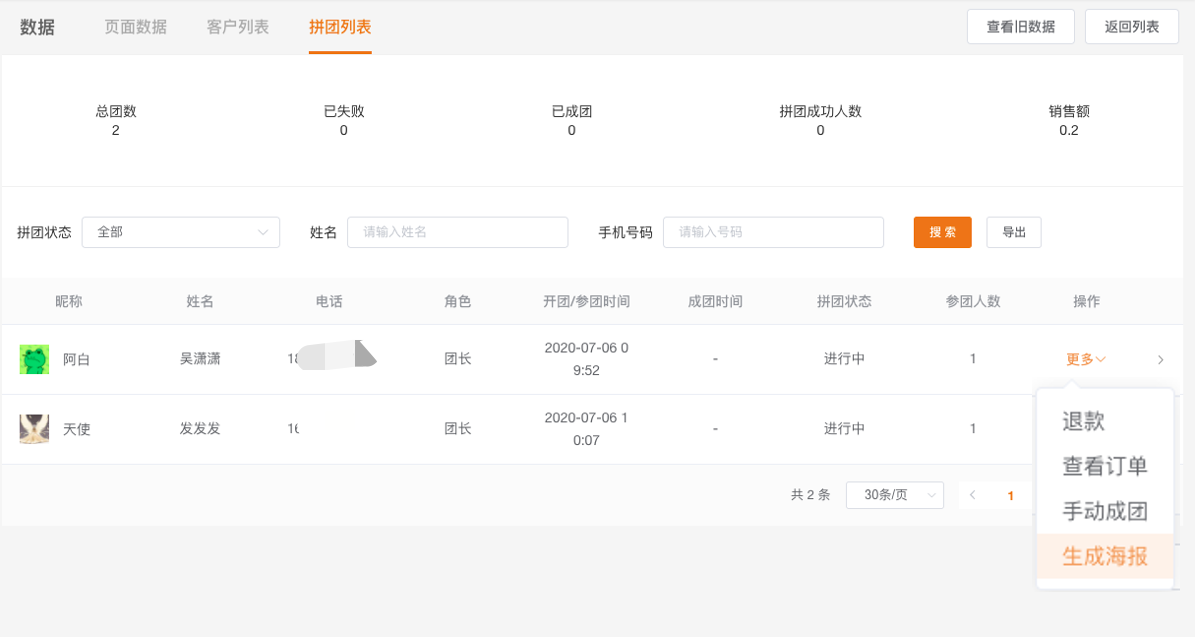The image size is (1195, 637).
Task: Click the 返回列表 button
Action: pyautogui.click(x=1131, y=27)
